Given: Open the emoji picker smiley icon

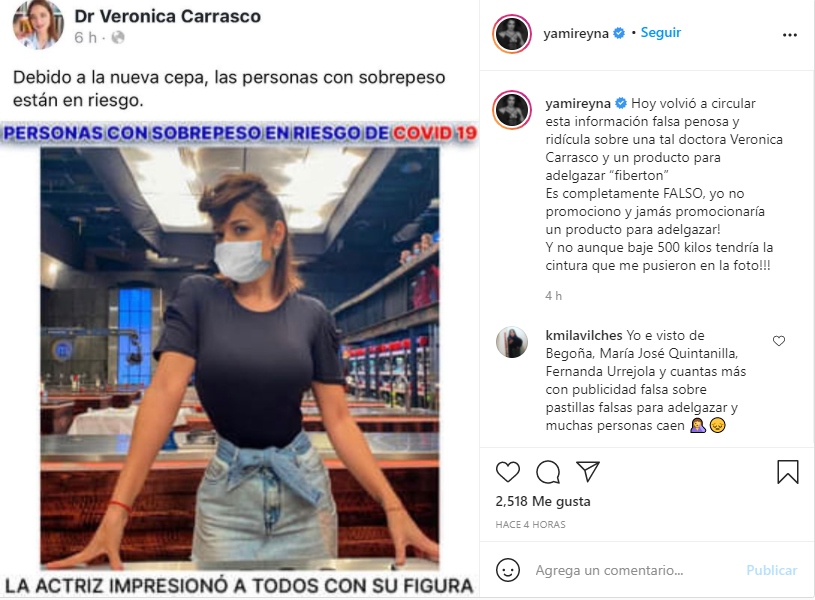Looking at the screenshot, I should pyautogui.click(x=508, y=570).
